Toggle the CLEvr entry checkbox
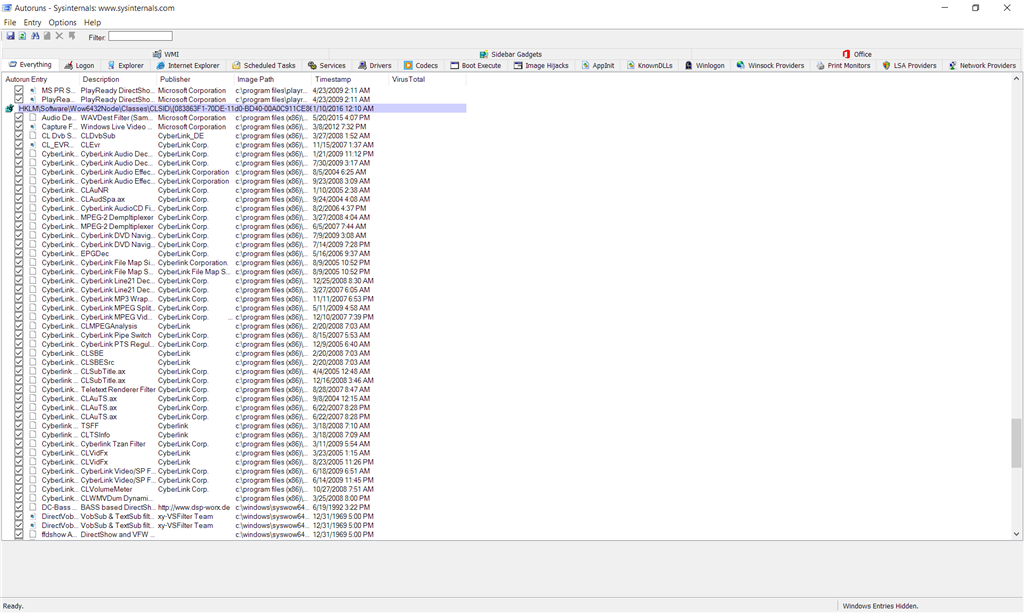This screenshot has height=613, width=1024. click(19, 145)
